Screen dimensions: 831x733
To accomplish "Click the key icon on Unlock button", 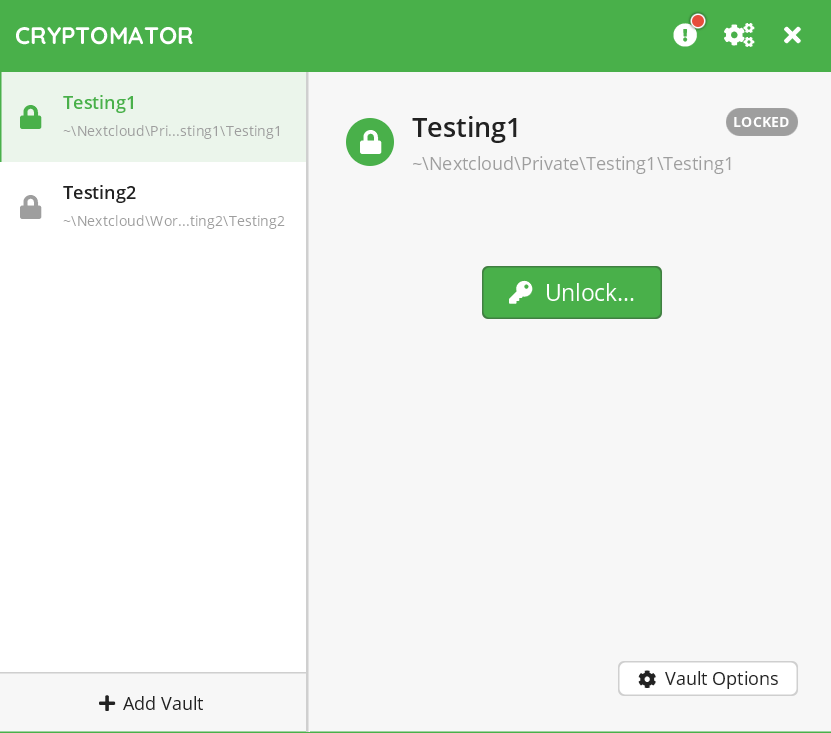I will [520, 293].
